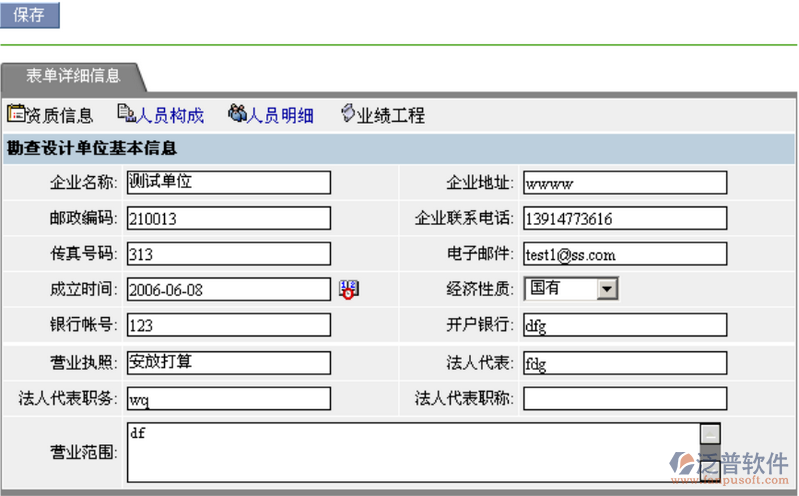Switch to the 表单详细信息 tab

pos(73,76)
